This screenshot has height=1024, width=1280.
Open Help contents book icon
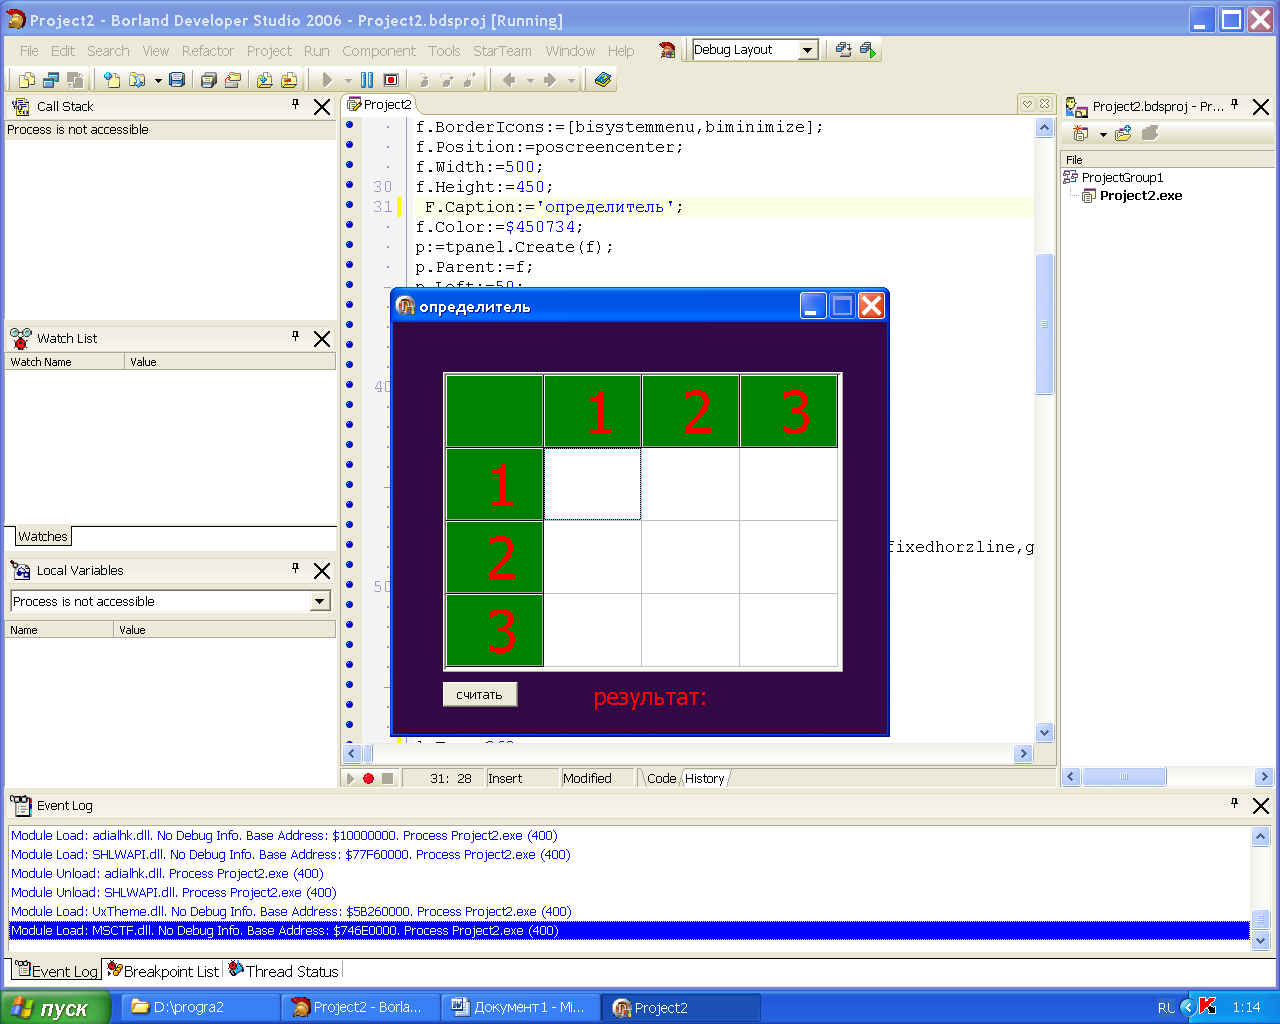[x=602, y=80]
